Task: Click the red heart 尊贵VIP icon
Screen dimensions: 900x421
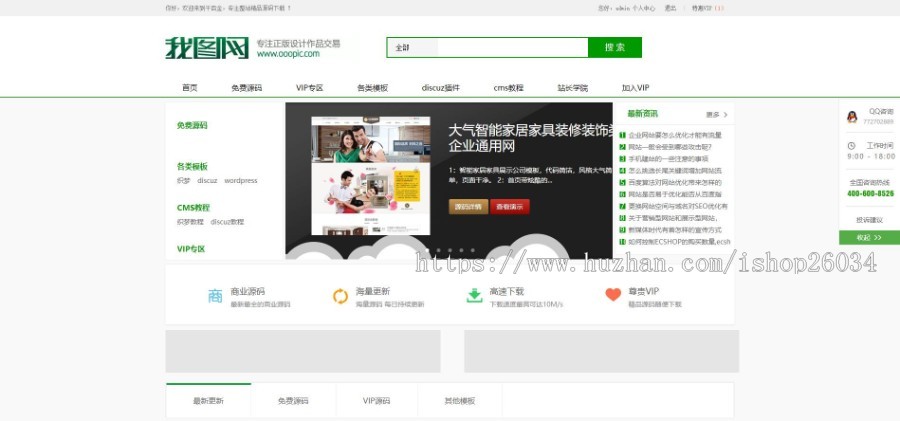Action: 613,295
